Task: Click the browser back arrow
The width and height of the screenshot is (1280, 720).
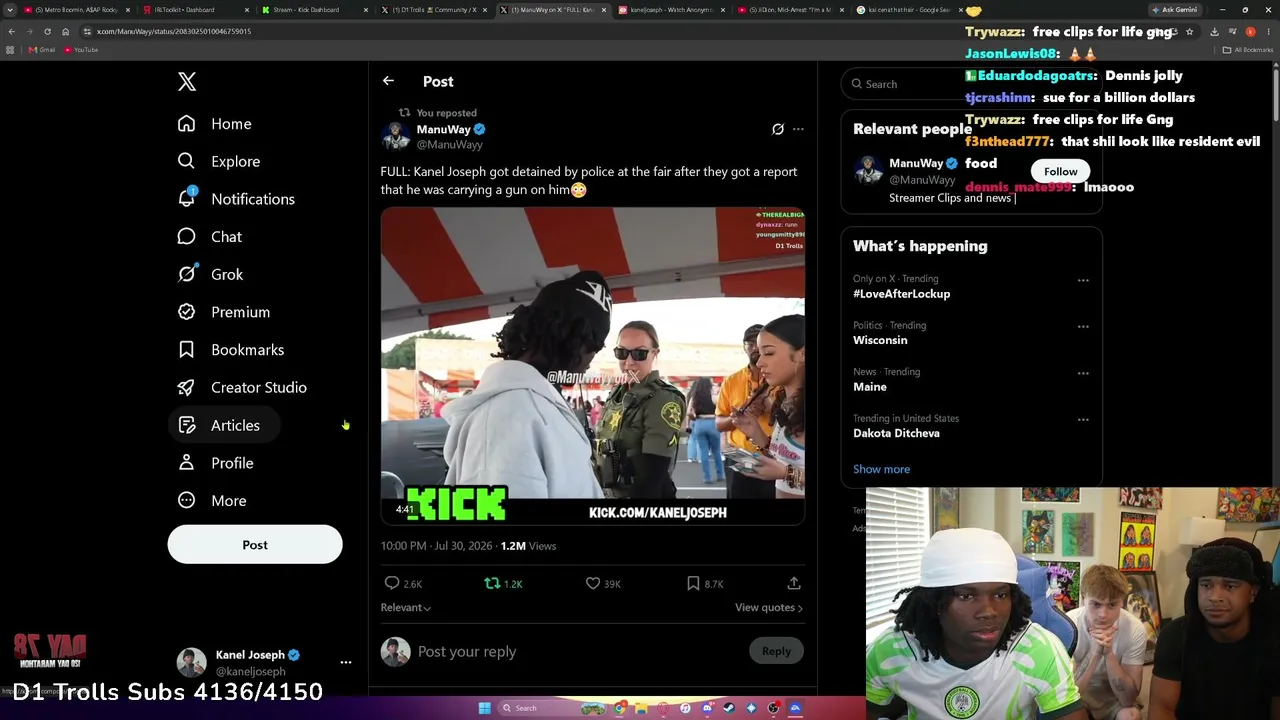Action: (x=11, y=31)
